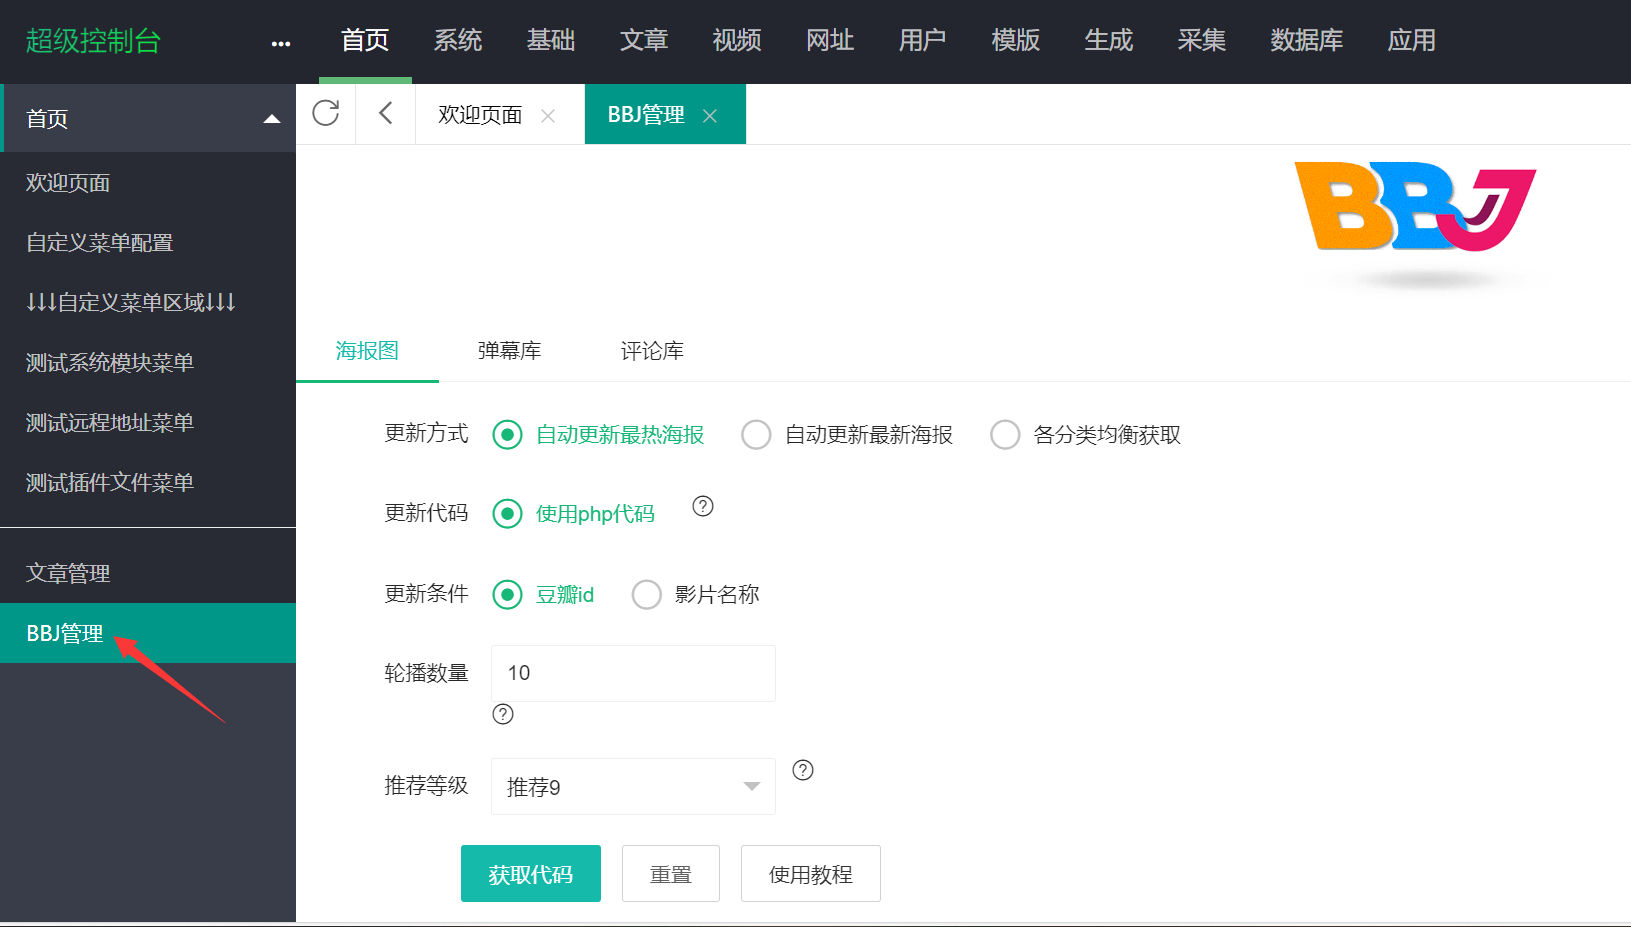
Task: Select 各分类均衡获取 radio option
Action: pyautogui.click(x=1005, y=435)
